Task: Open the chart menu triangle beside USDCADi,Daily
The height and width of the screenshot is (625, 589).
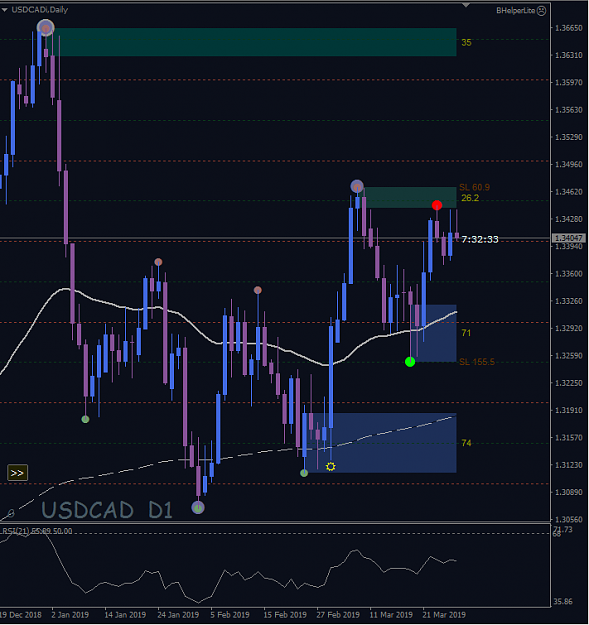Action: click(x=4, y=10)
